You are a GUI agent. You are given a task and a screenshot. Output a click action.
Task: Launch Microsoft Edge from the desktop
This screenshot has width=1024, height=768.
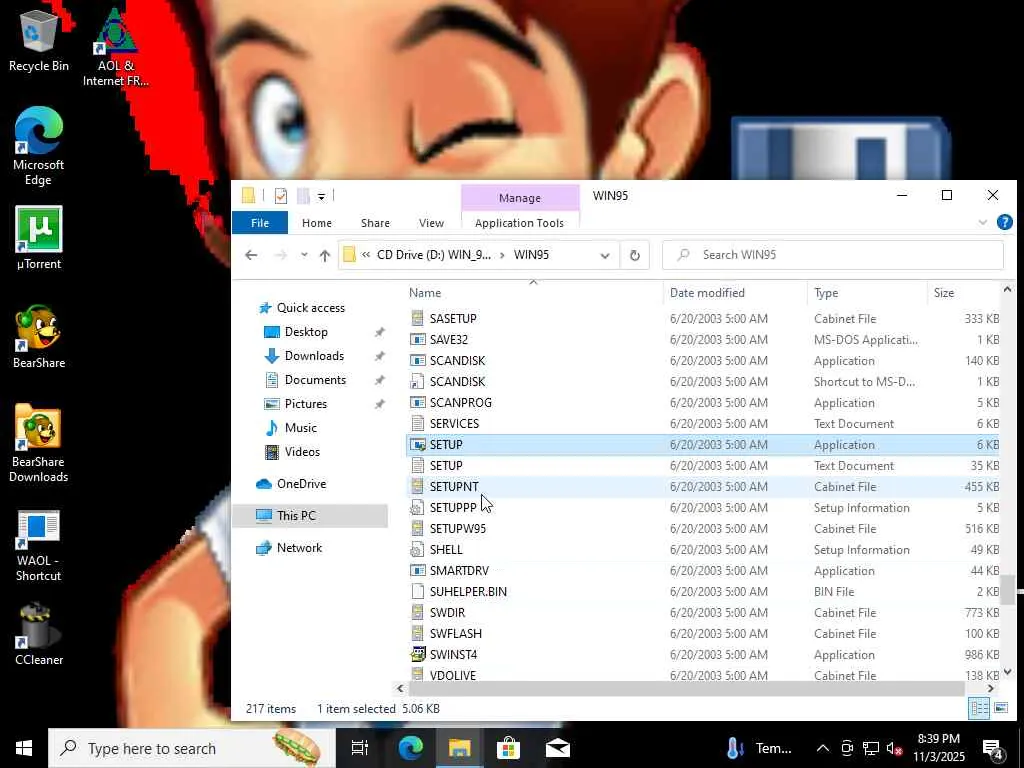tap(39, 146)
